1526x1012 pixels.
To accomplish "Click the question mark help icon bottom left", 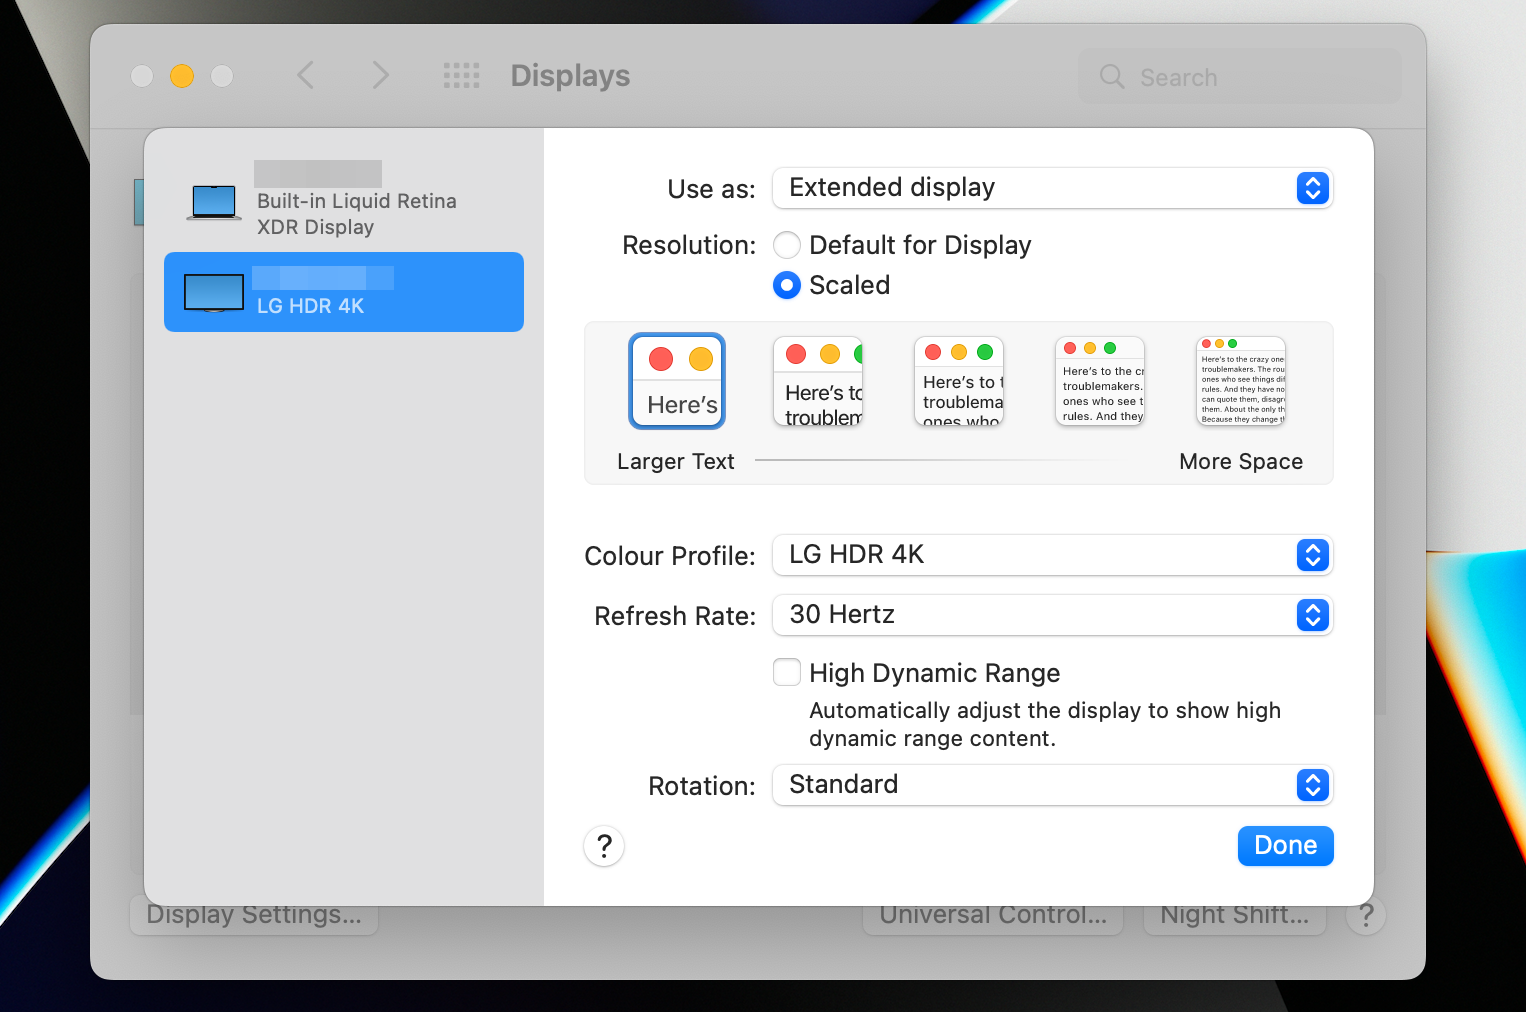I will tap(603, 846).
